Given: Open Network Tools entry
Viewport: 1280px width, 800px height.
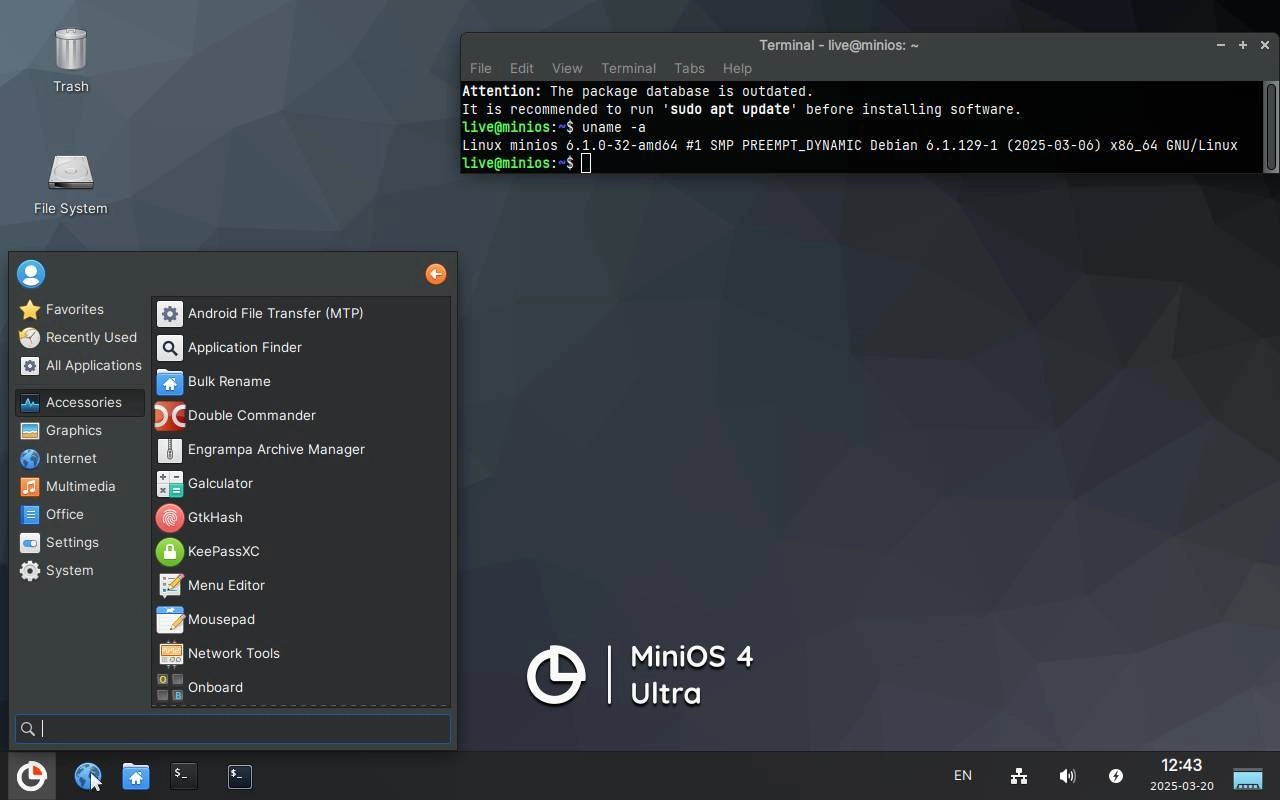Looking at the screenshot, I should click(x=301, y=653).
